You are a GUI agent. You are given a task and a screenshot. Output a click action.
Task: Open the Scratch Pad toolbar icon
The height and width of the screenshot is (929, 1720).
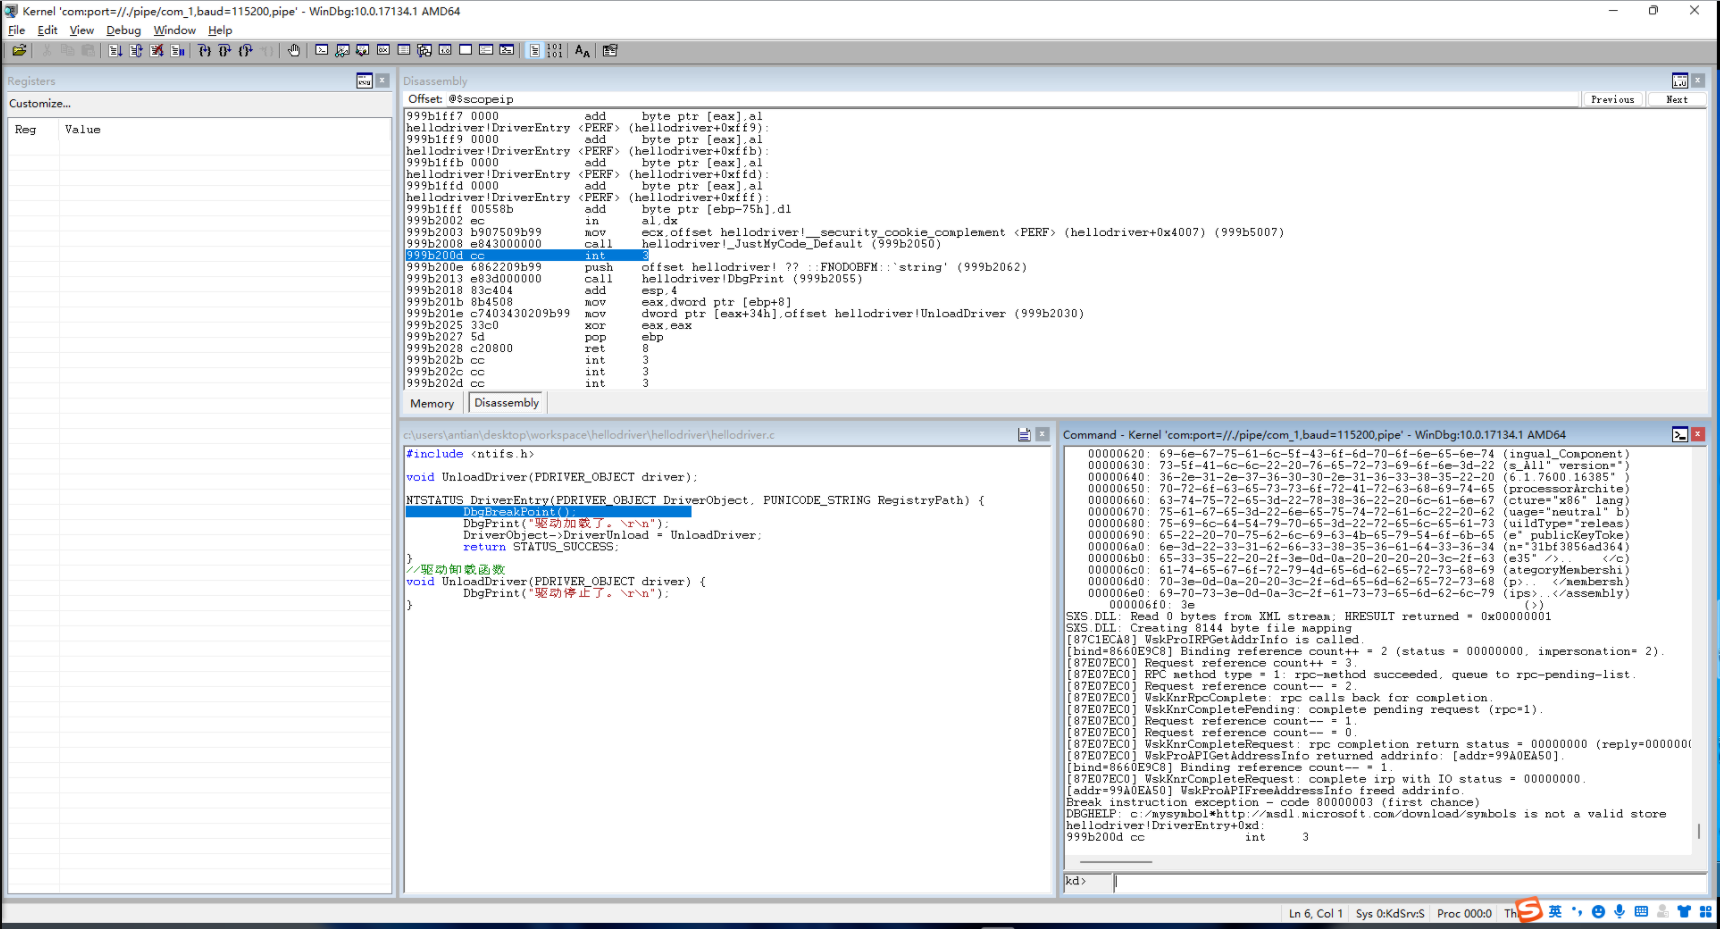(x=465, y=50)
